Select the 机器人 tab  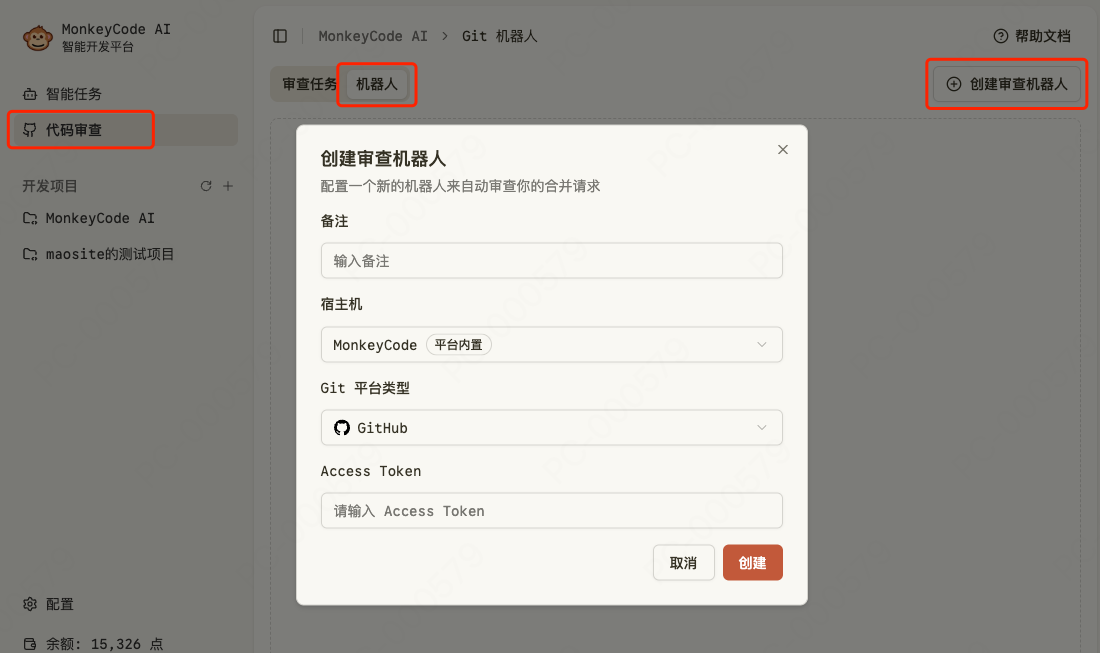coord(376,84)
